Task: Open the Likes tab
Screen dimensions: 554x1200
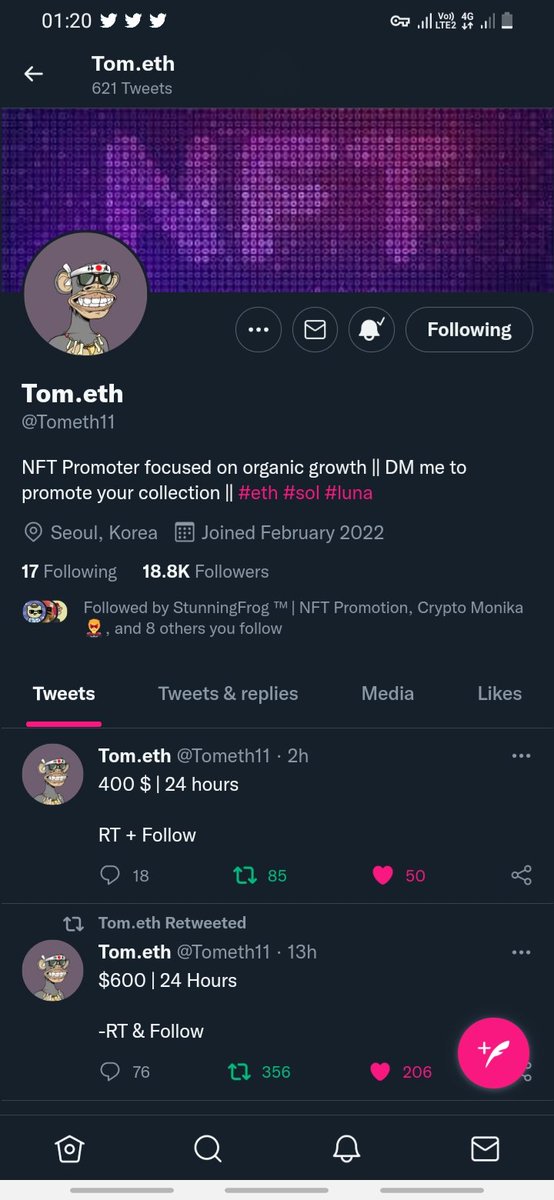Action: tap(499, 693)
